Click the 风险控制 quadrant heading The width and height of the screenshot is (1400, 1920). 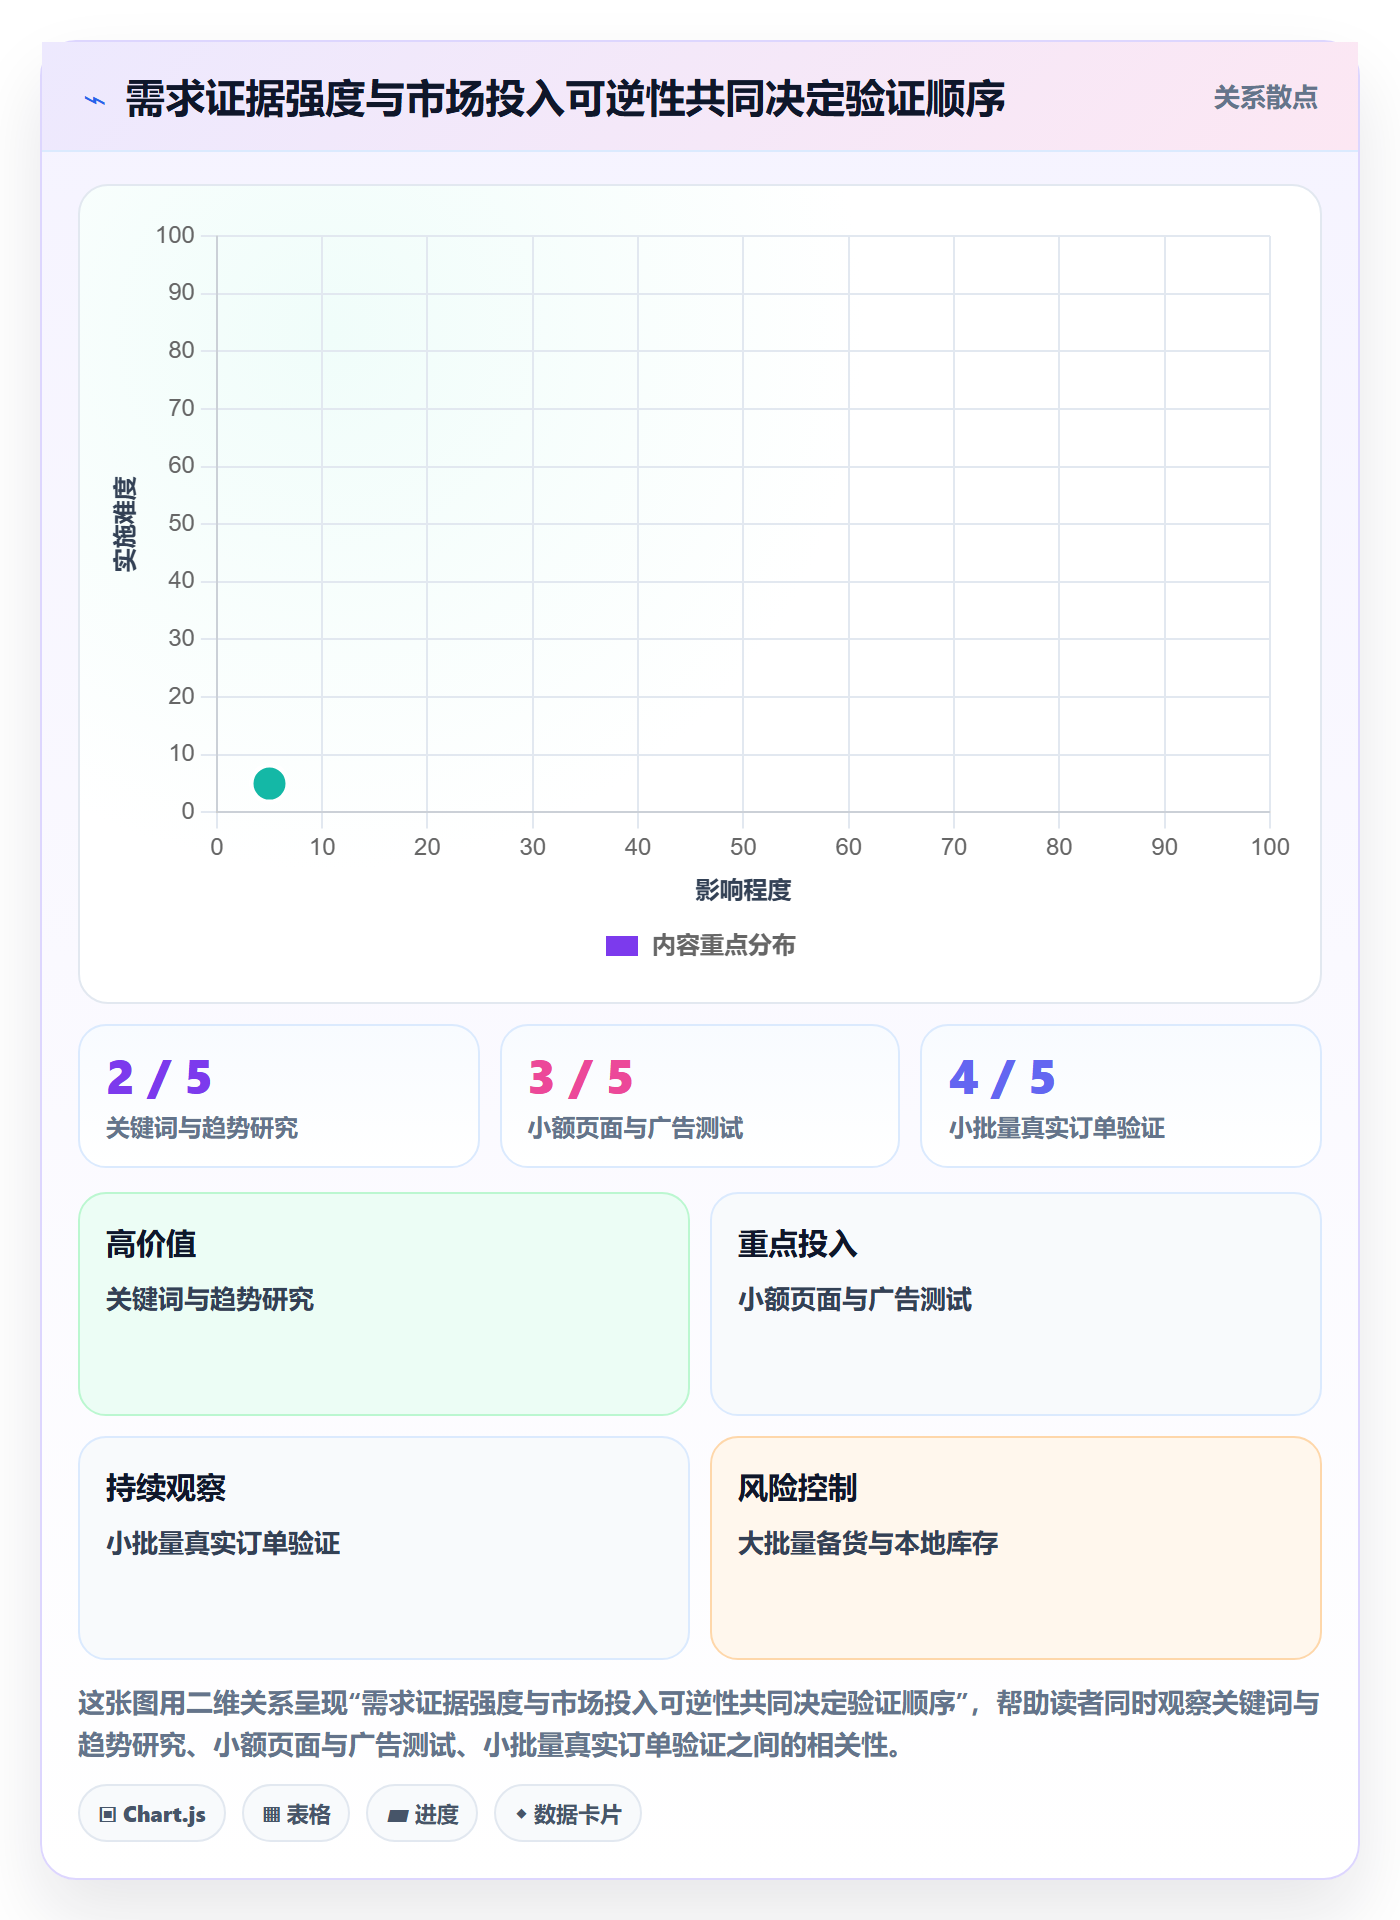point(798,1488)
